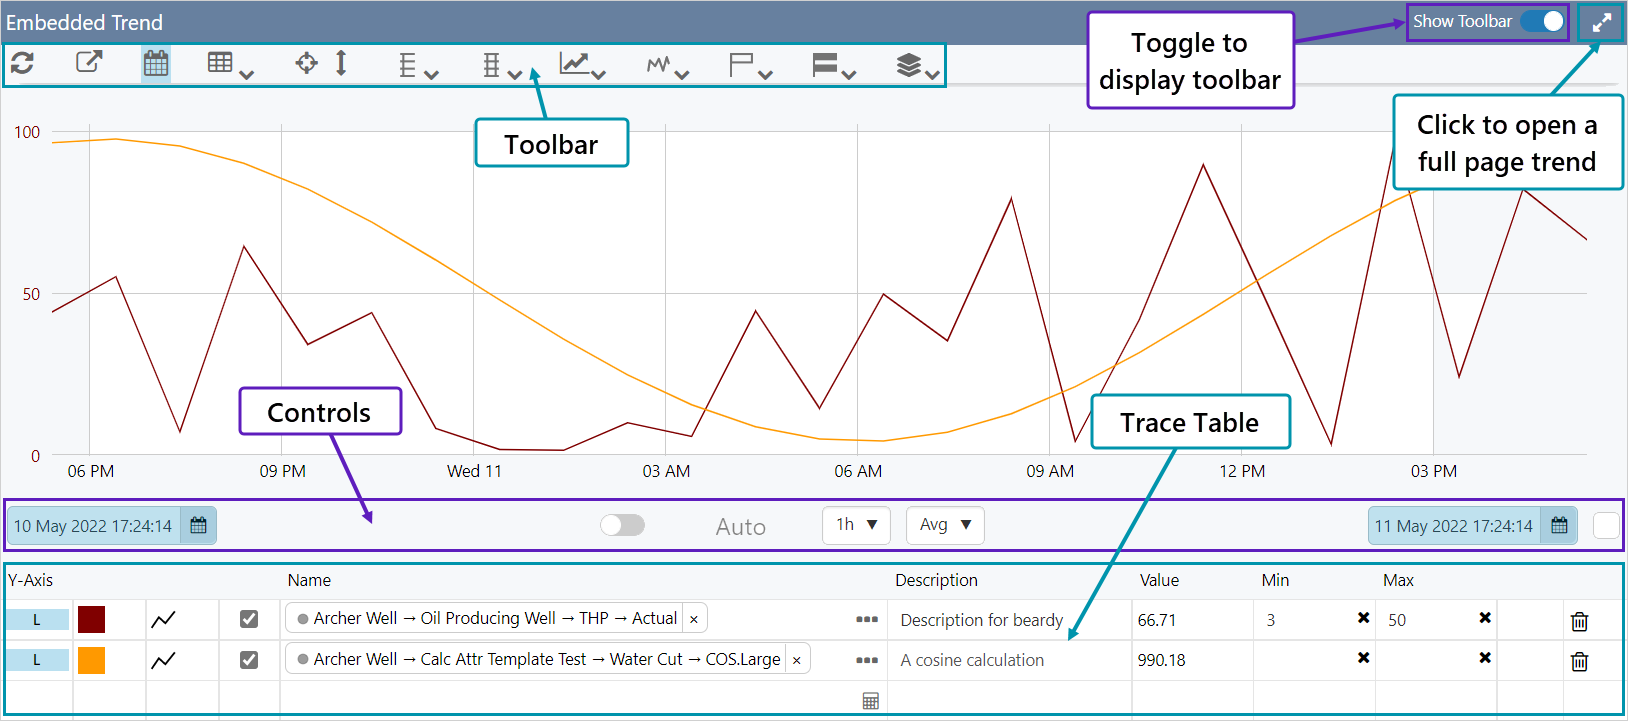The width and height of the screenshot is (1628, 721).
Task: Remove the THP Actual tag from name field
Action: point(694,619)
